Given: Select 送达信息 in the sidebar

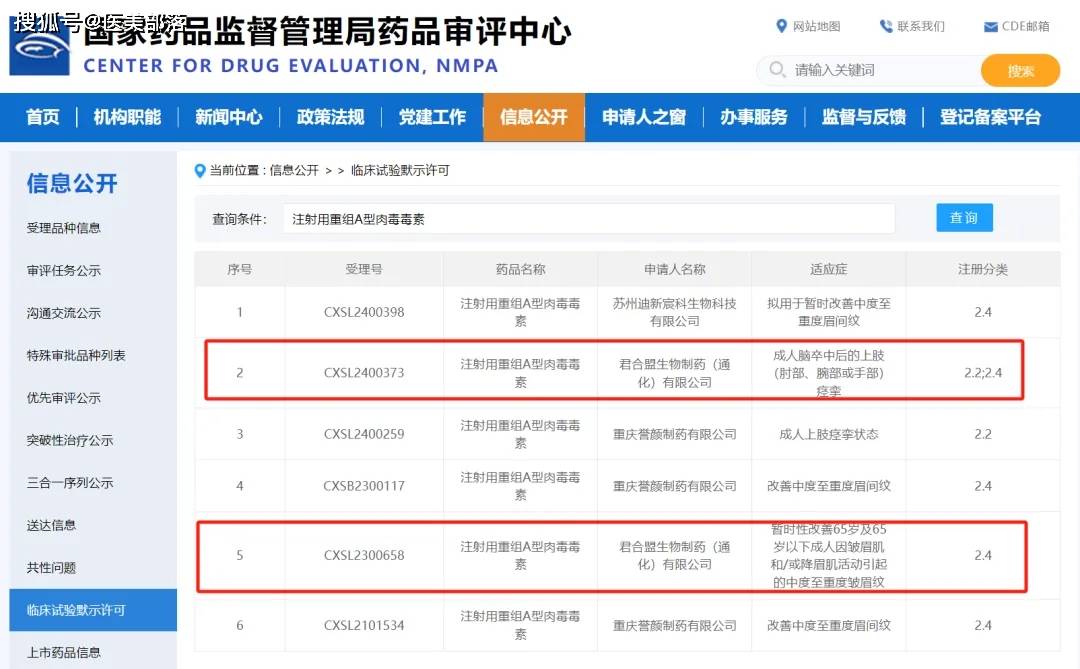Looking at the screenshot, I should 51,525.
